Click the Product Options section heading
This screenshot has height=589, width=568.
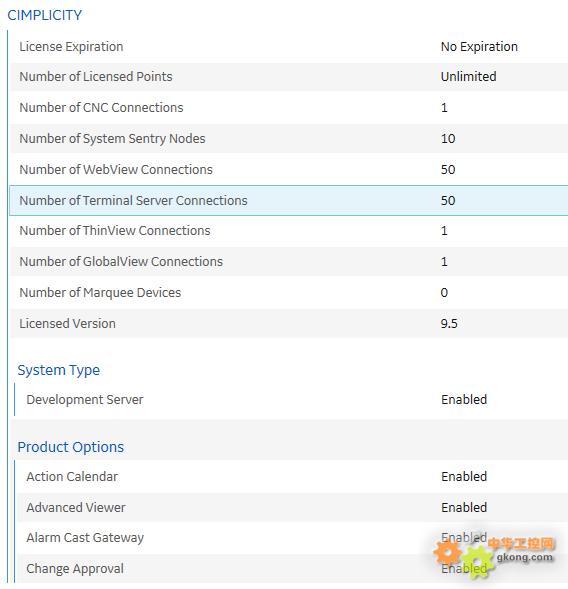71,447
